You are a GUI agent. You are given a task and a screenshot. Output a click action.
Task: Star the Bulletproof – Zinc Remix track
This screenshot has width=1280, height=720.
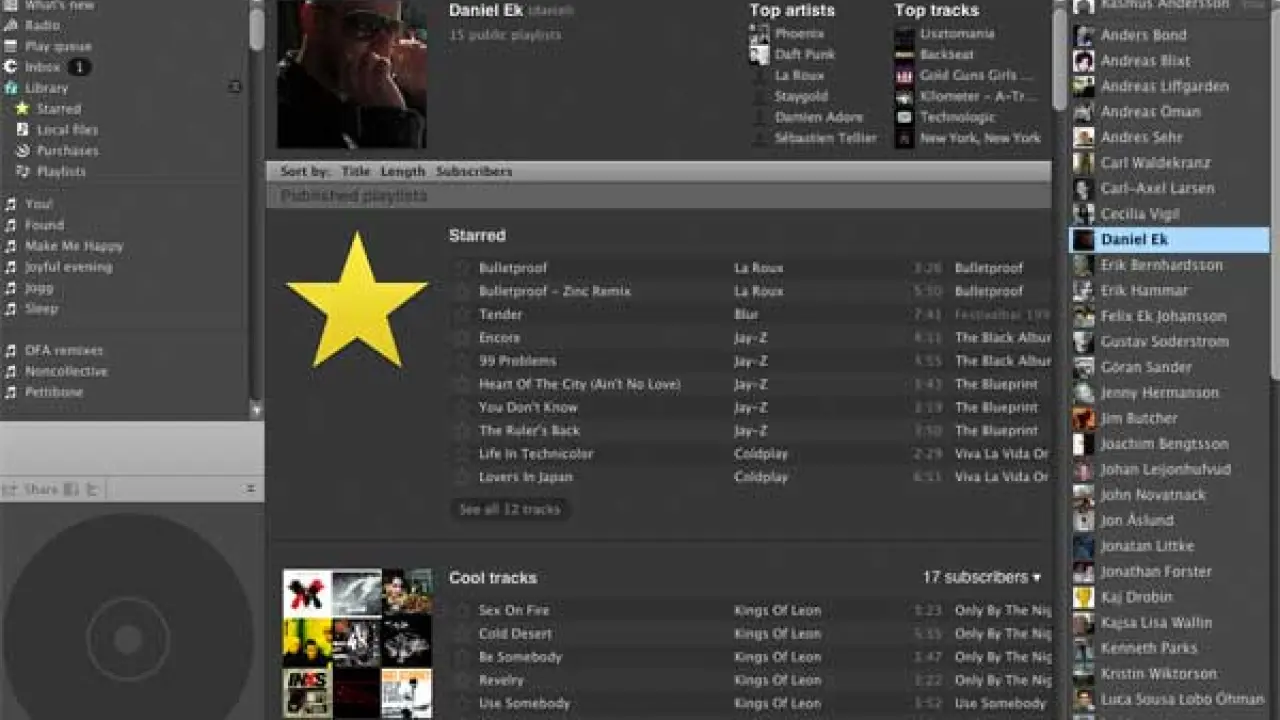(461, 292)
